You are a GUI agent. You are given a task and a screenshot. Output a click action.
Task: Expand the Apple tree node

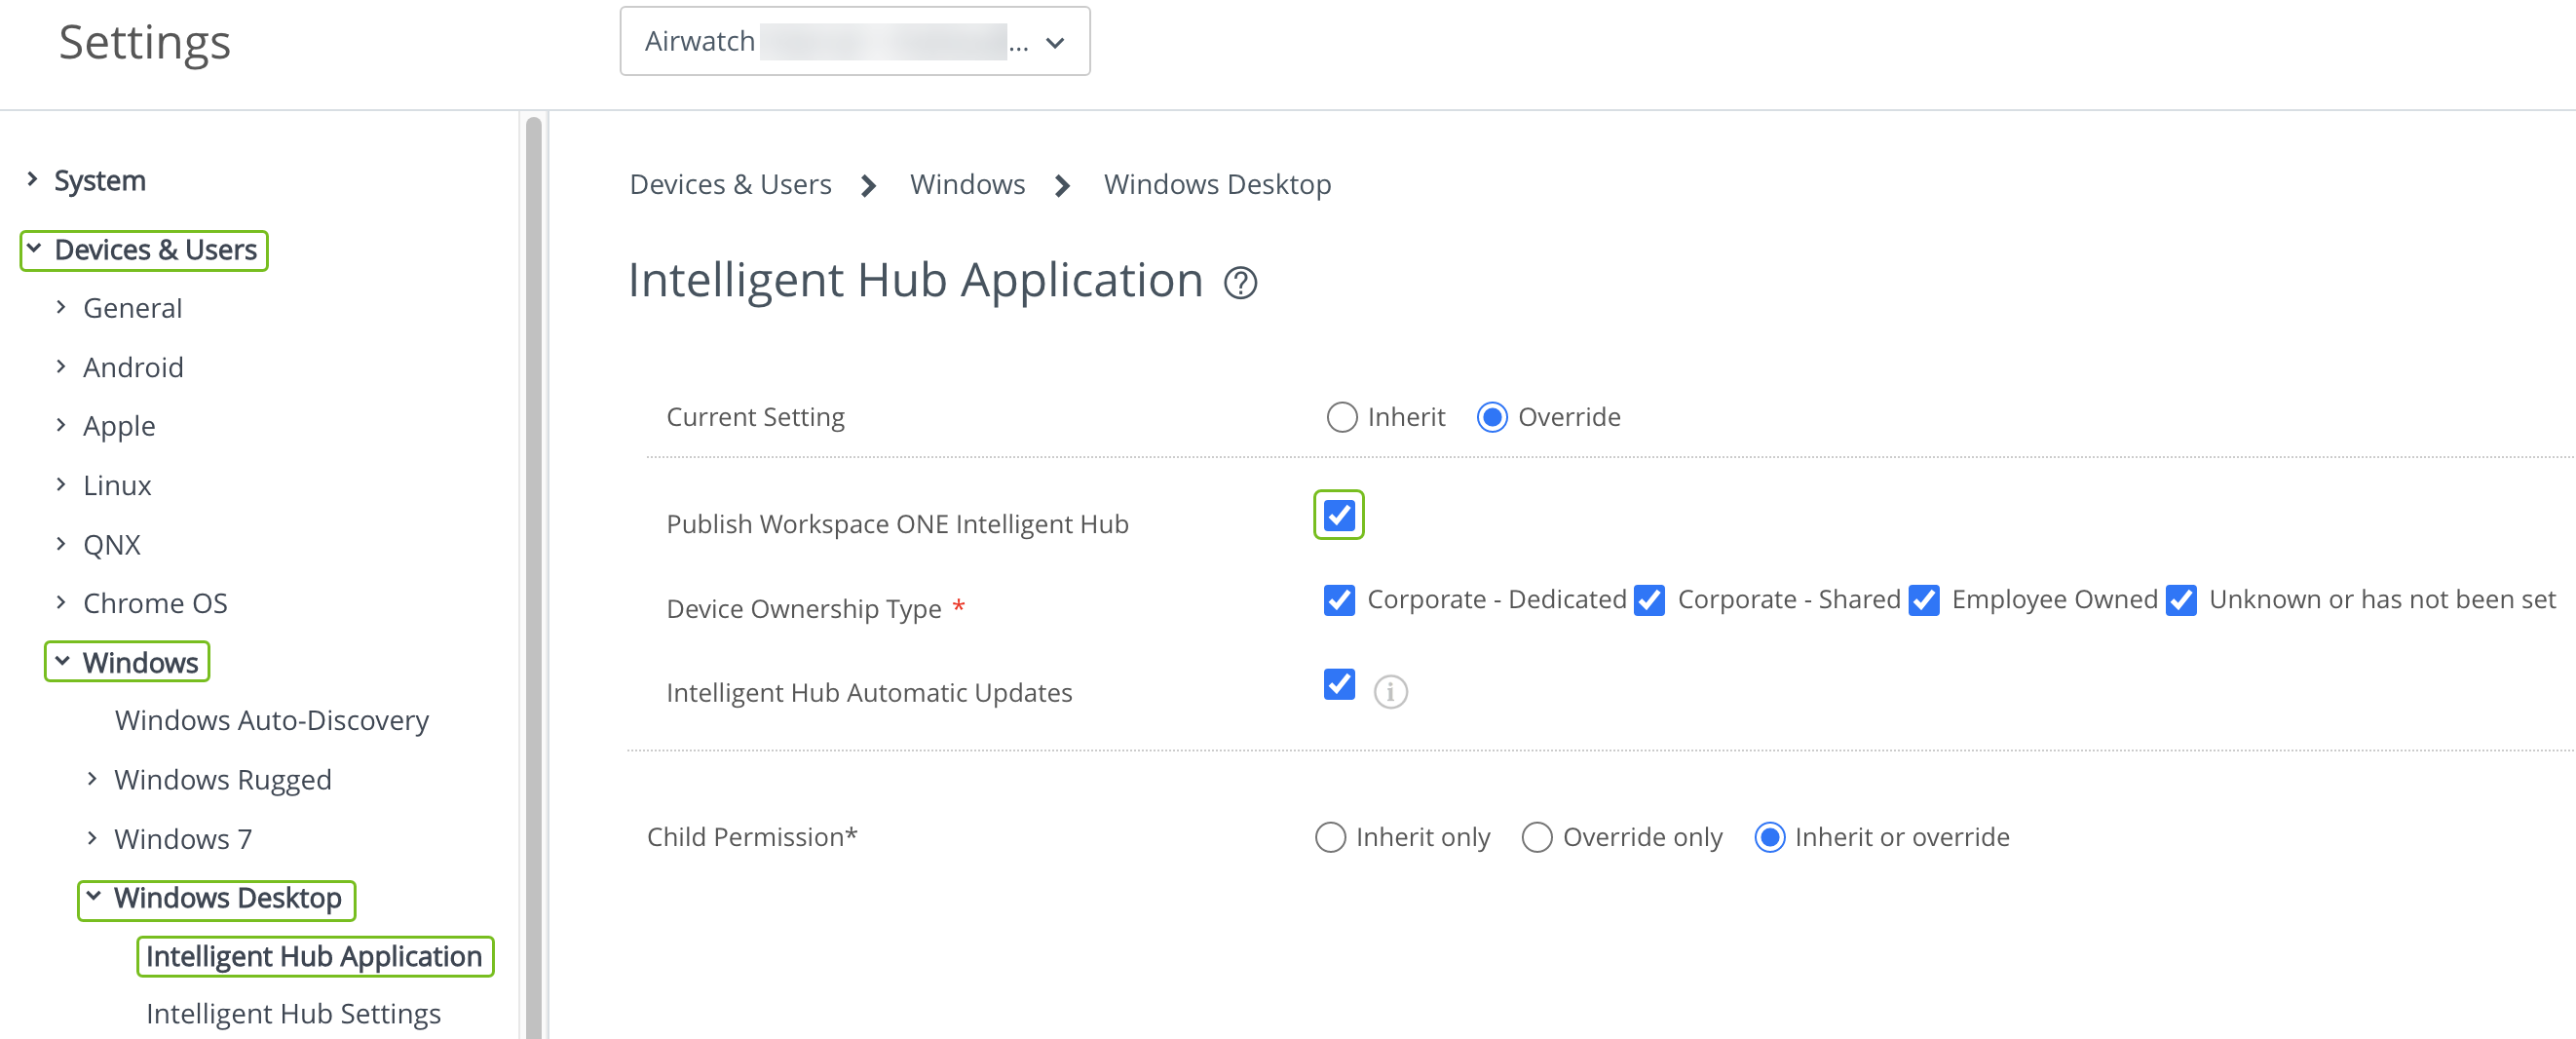coord(61,425)
